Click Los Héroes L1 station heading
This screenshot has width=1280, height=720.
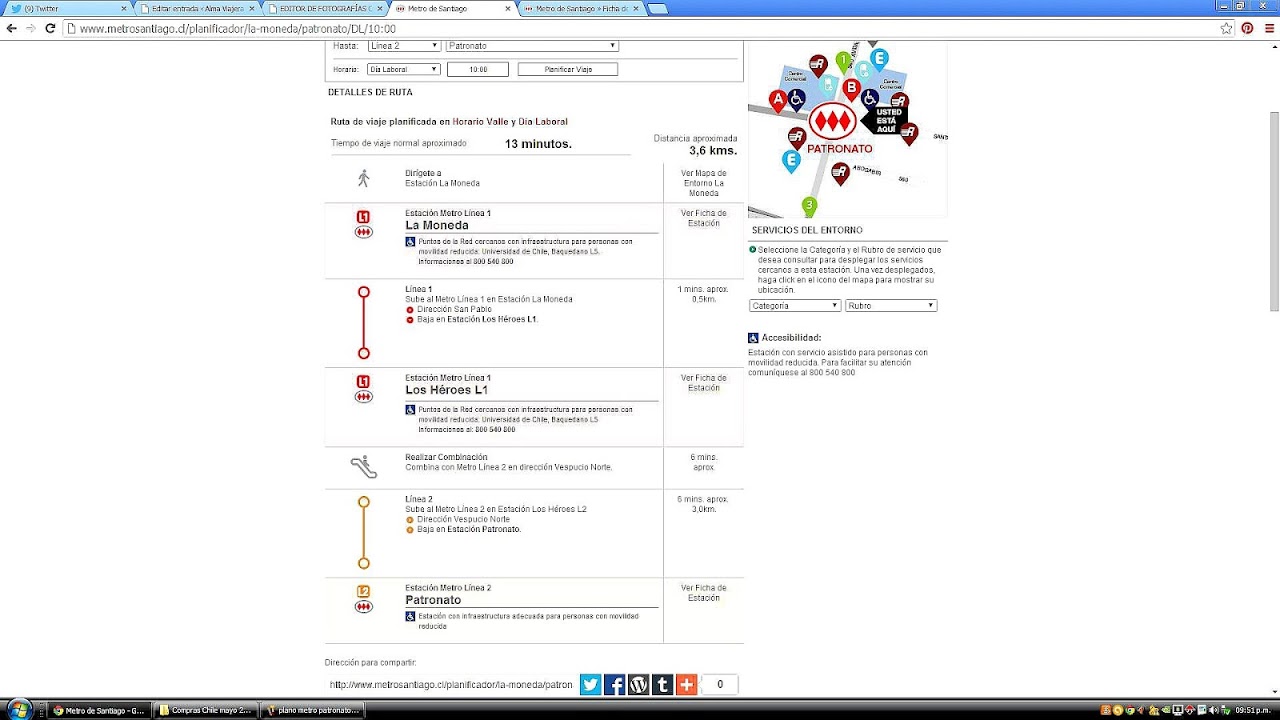coord(446,390)
